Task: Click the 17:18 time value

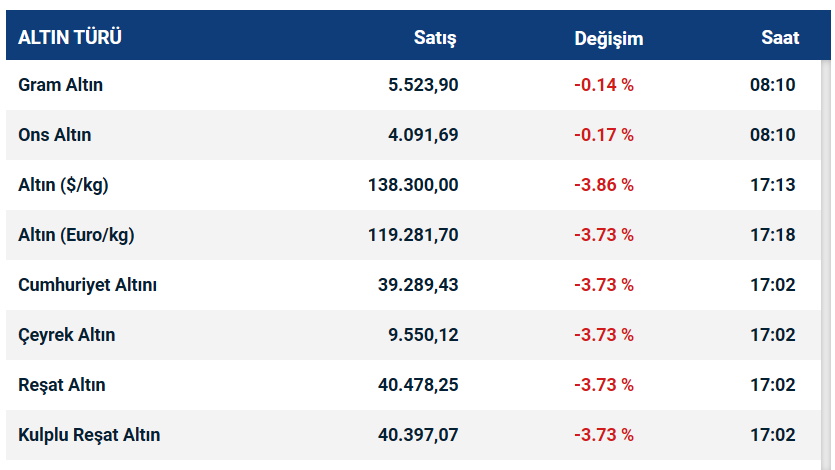Action: coord(772,235)
